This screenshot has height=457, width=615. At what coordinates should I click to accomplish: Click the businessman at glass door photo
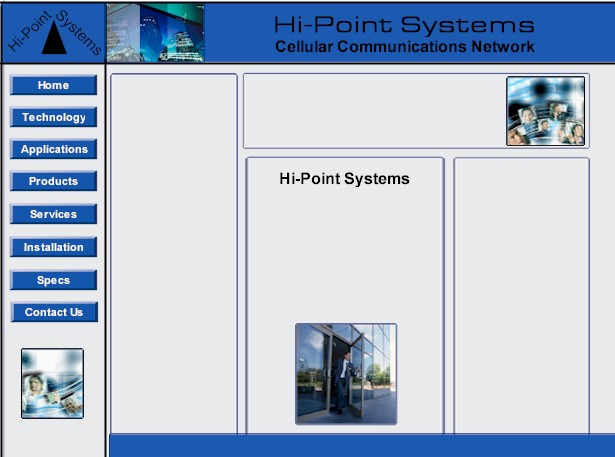click(x=346, y=374)
